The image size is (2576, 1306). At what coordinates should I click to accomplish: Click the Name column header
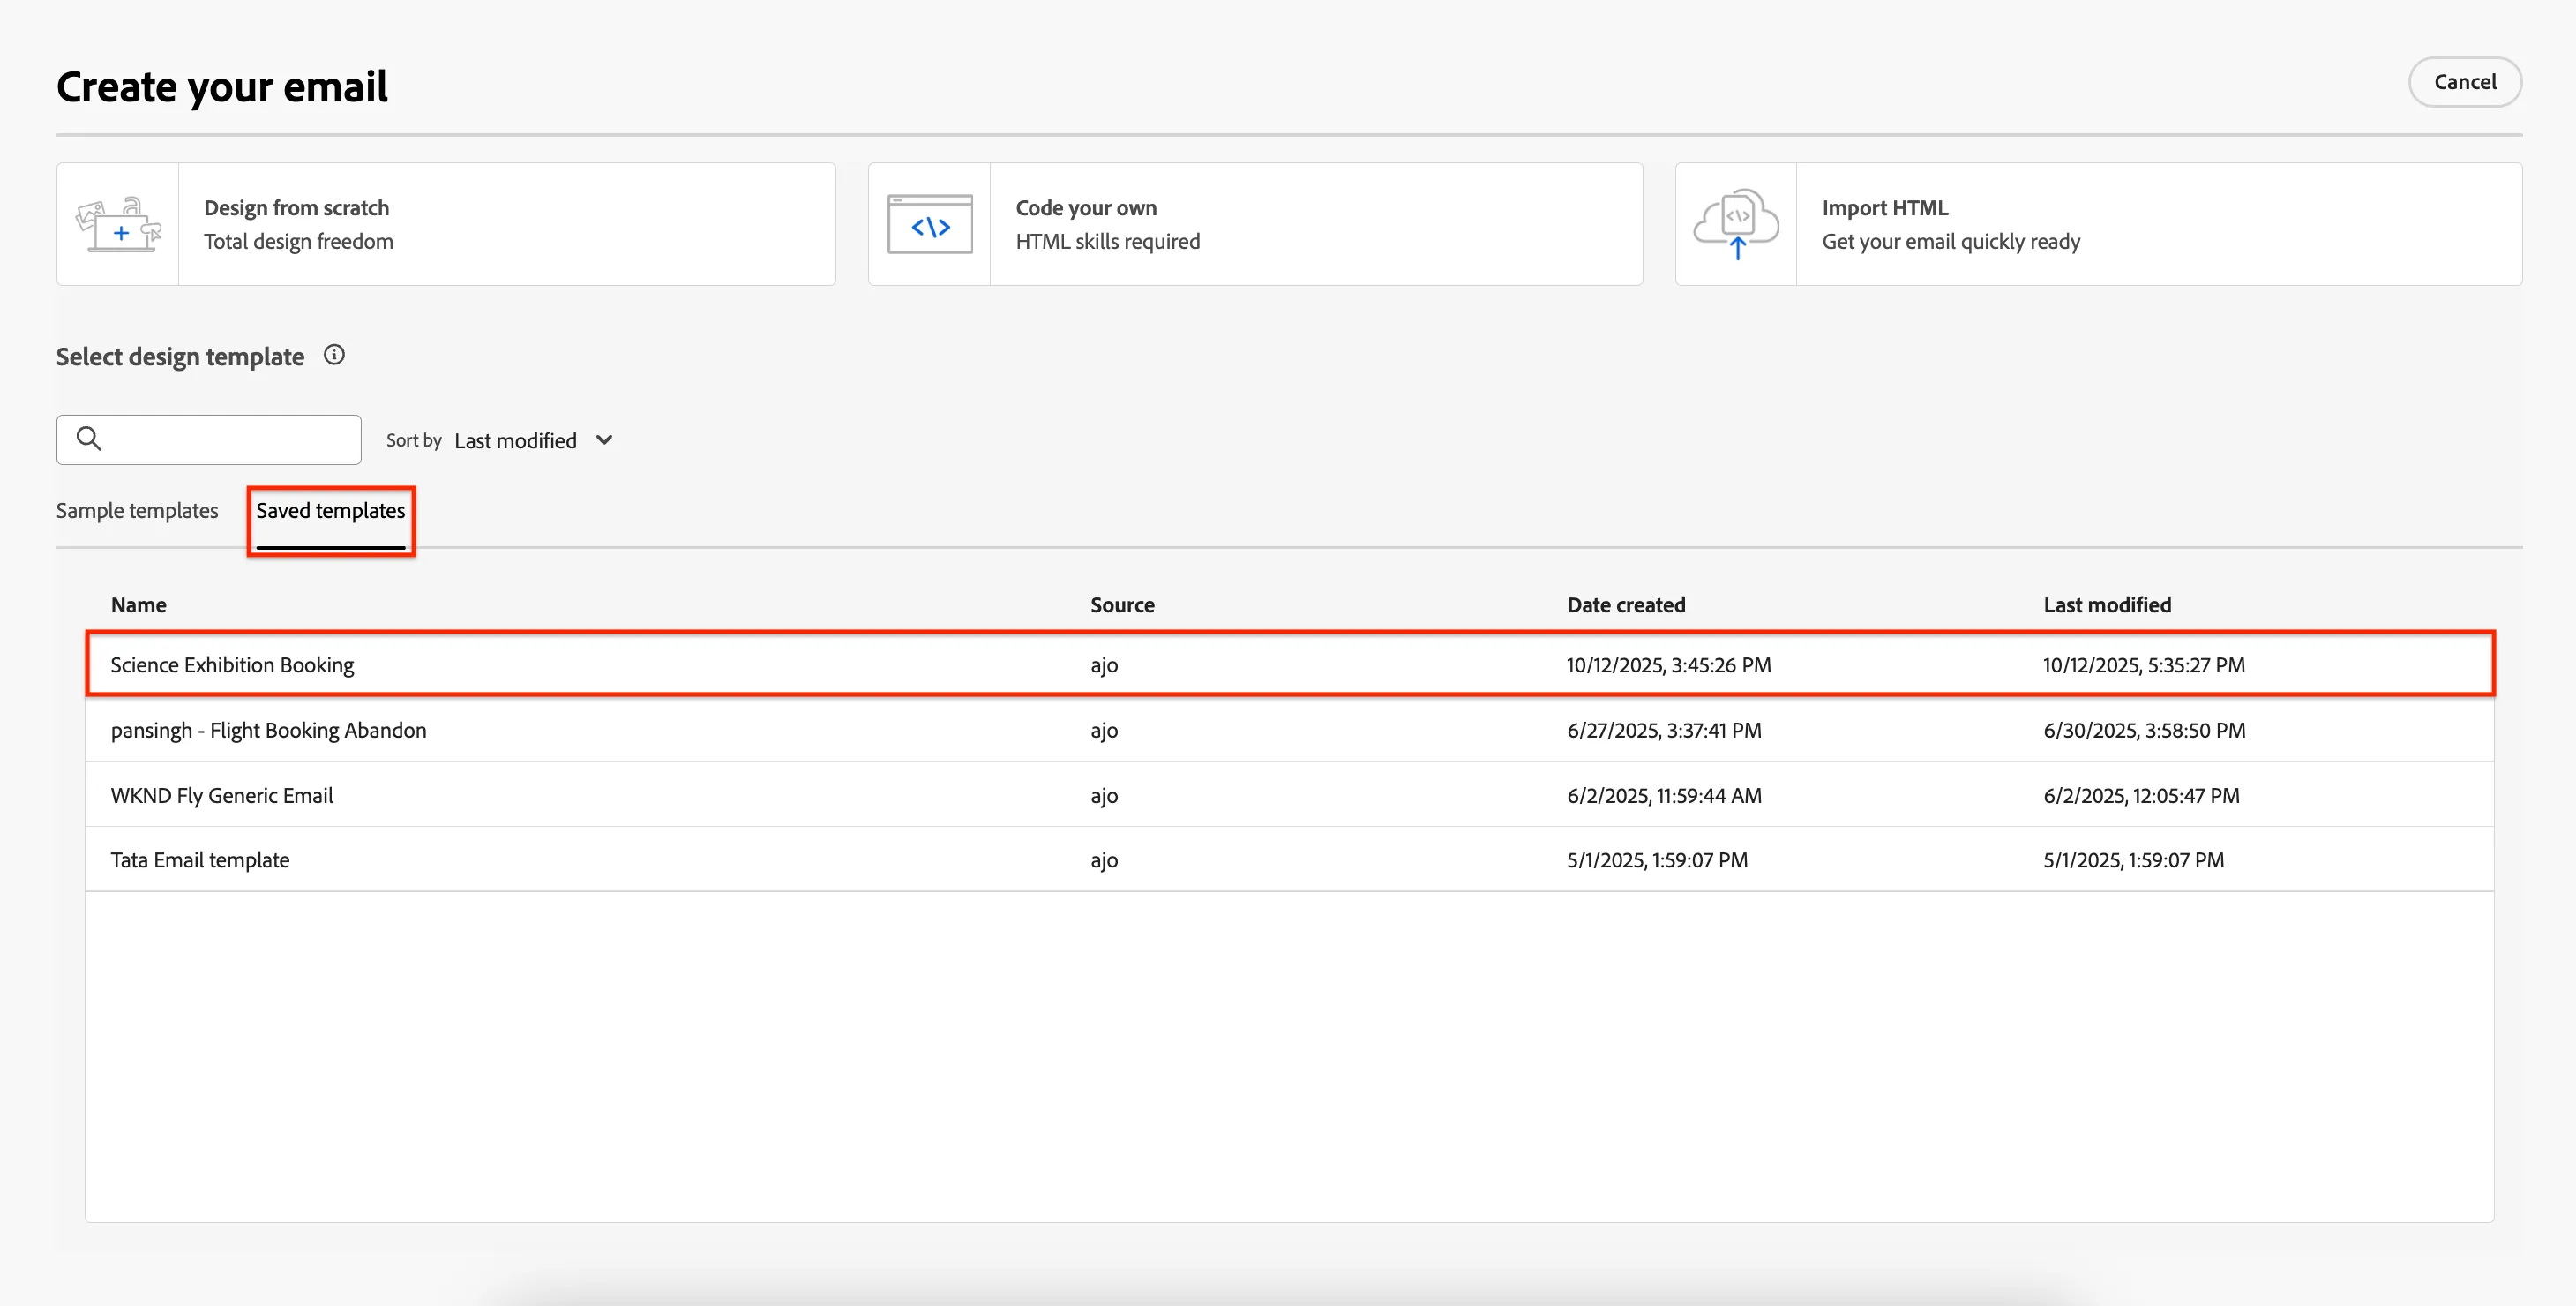139,605
